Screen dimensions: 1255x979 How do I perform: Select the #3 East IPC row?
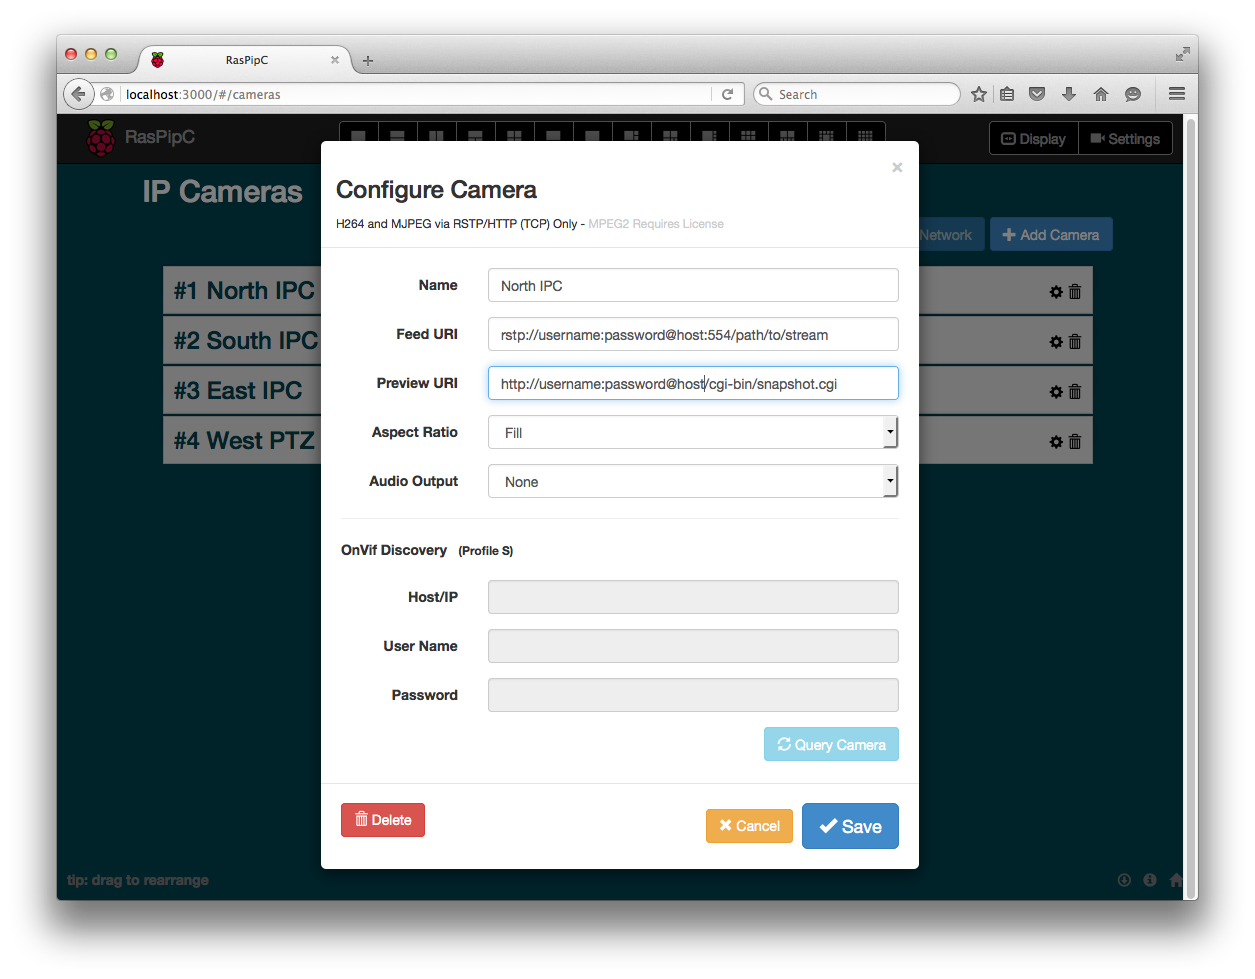628,390
